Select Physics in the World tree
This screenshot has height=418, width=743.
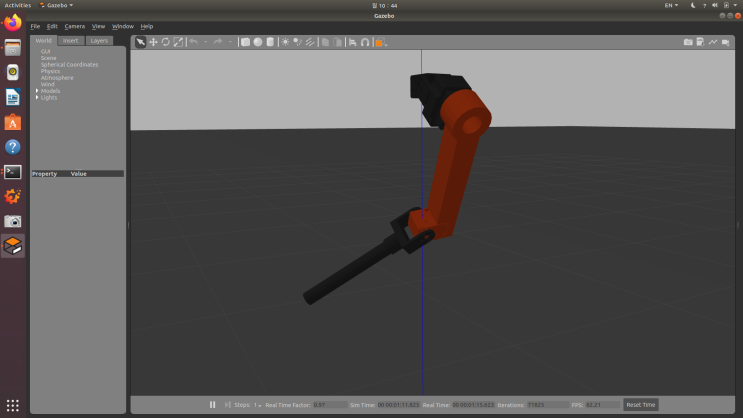[x=50, y=71]
